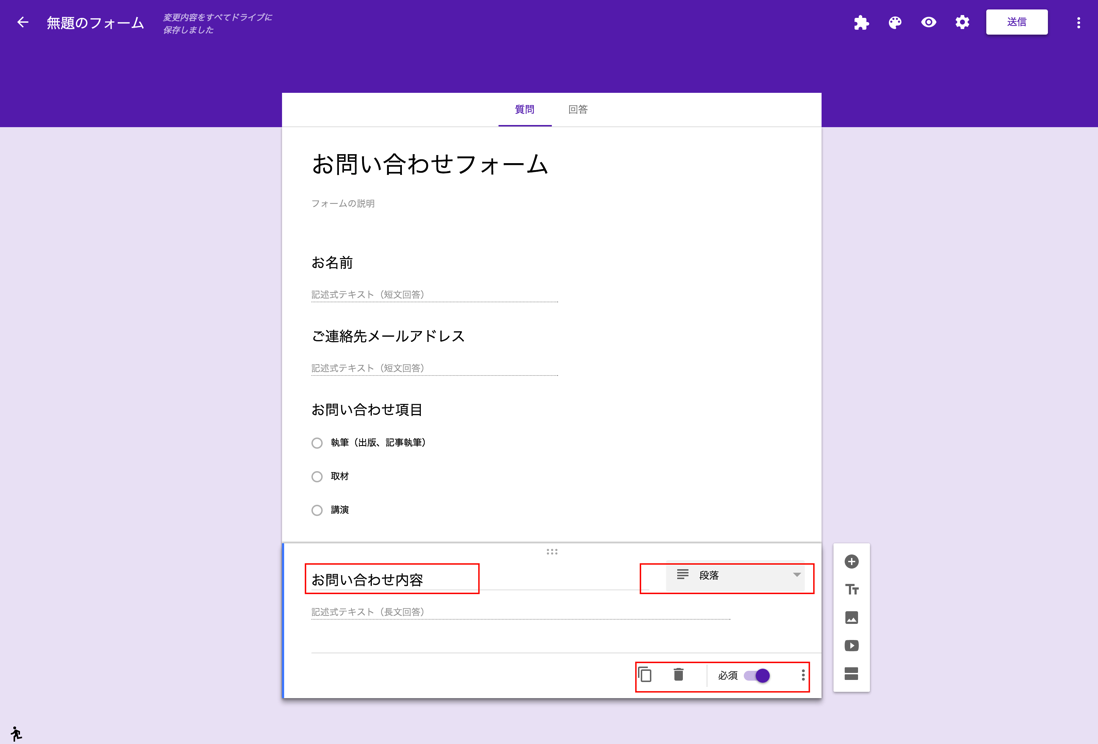Select the ご連絡先メールアドレス question
Viewport: 1098px width, 744px height.
click(388, 336)
